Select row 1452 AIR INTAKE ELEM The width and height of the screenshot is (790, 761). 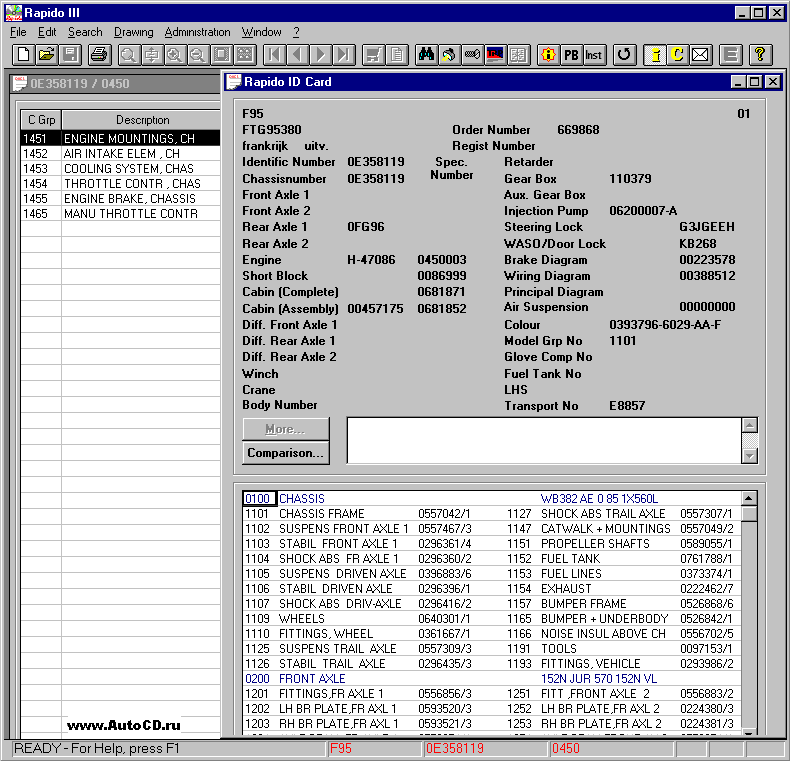[120, 153]
